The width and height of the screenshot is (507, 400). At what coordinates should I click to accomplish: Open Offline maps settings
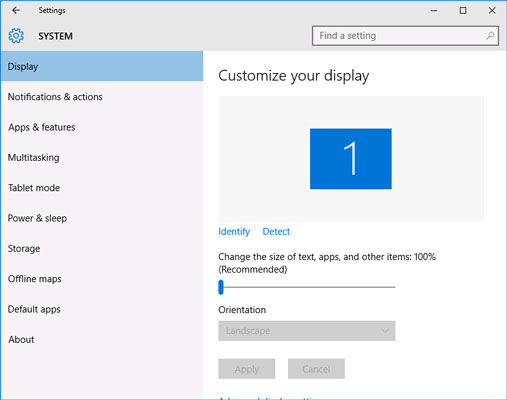click(x=102, y=279)
